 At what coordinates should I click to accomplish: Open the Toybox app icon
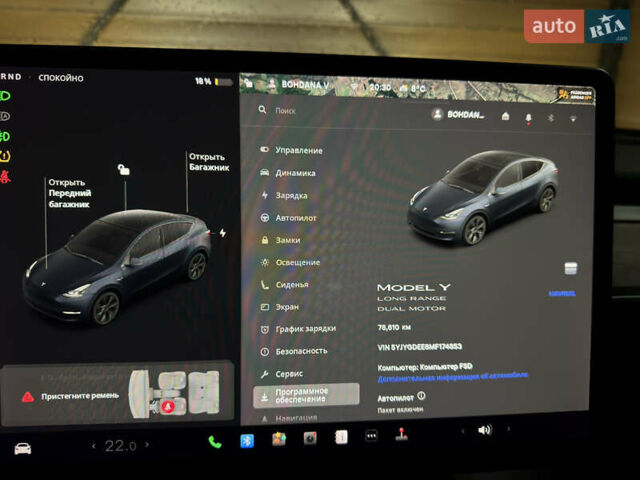(x=279, y=439)
